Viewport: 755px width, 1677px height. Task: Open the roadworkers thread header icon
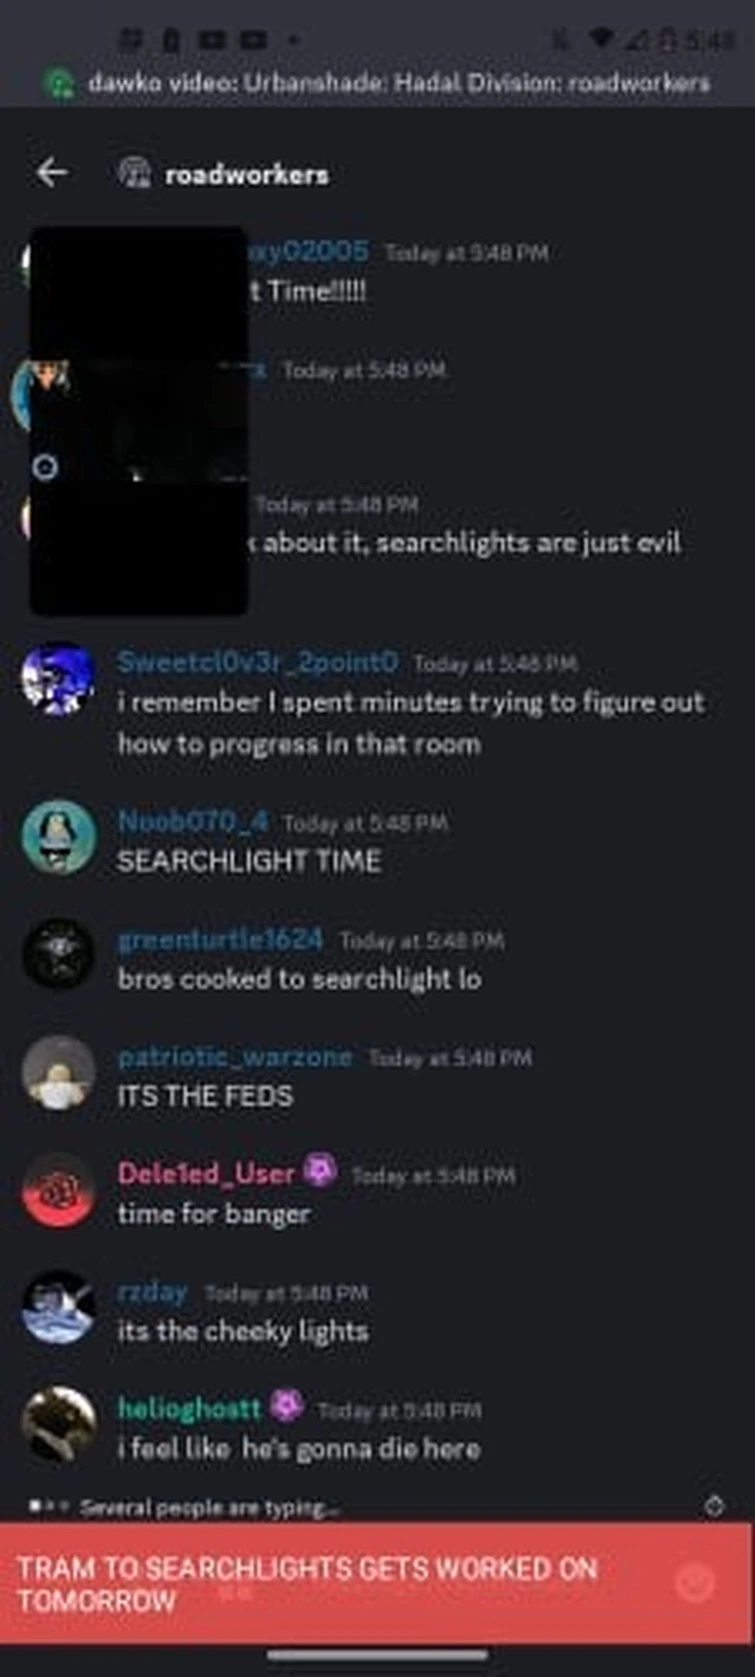[135, 173]
